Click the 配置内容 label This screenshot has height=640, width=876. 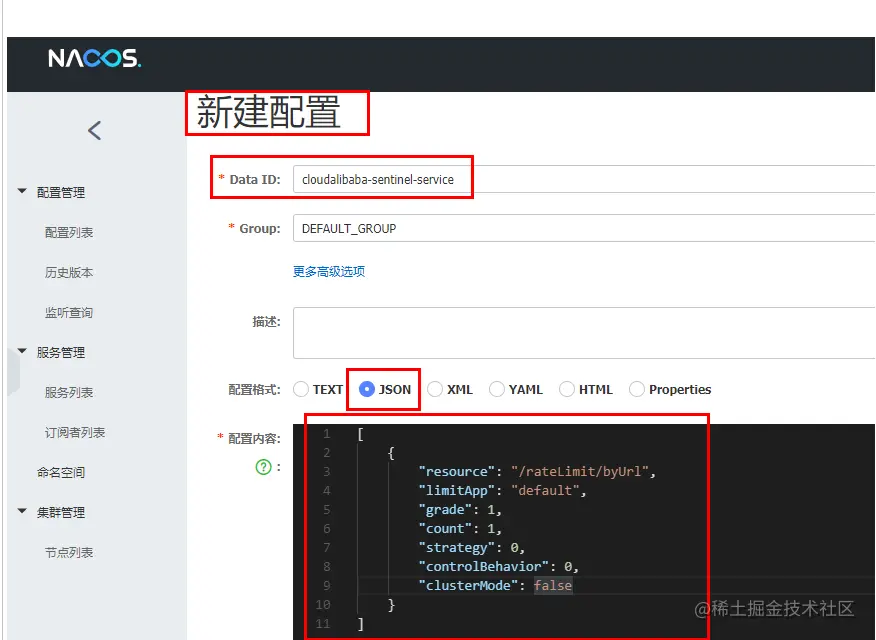(254, 438)
